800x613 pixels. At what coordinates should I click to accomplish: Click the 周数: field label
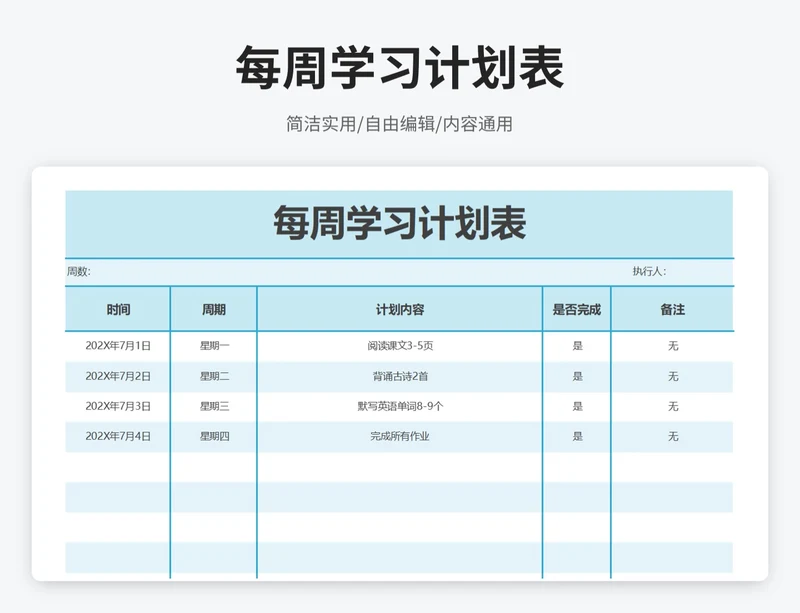(x=79, y=272)
